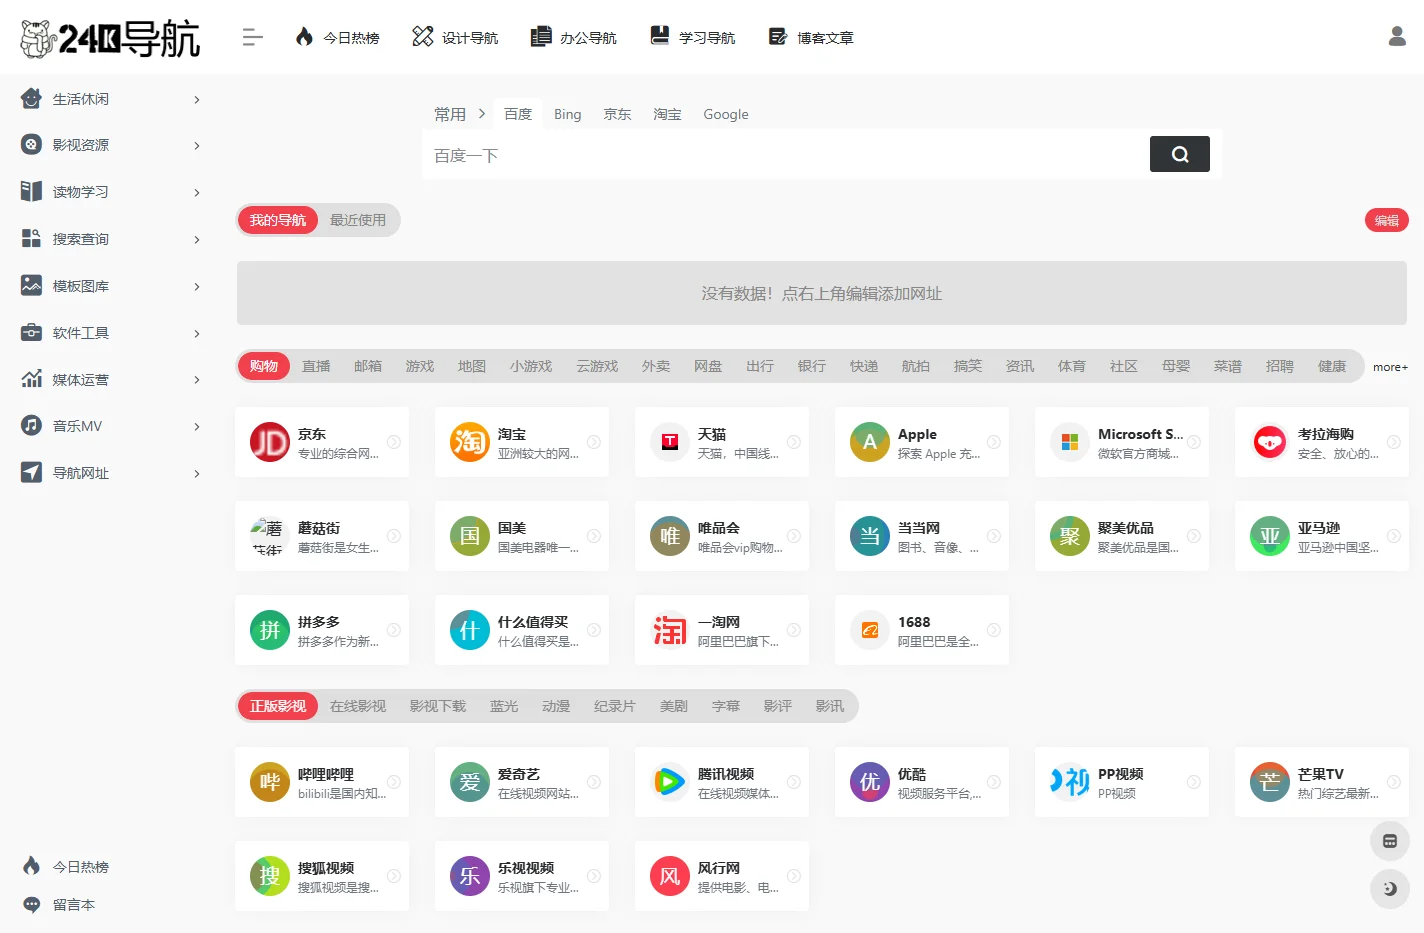
Task: Open 今日热榜 at sidebar bottom
Action: [x=66, y=867]
